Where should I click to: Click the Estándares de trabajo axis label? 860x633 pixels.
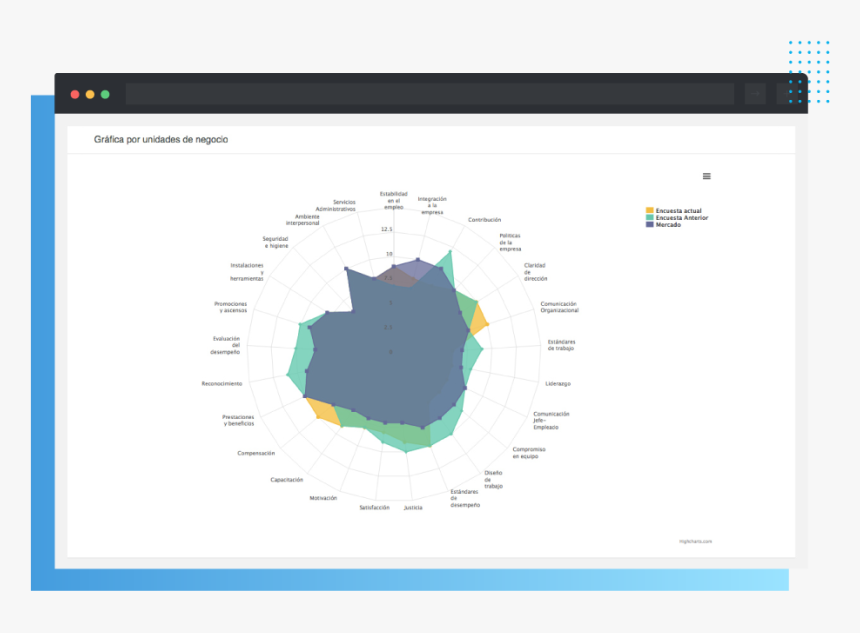(561, 345)
